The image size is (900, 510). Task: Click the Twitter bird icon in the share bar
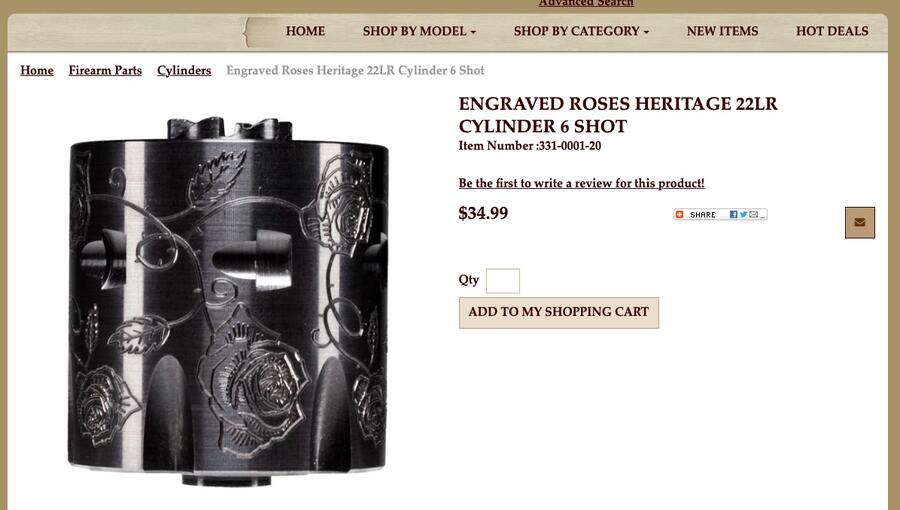coord(743,215)
